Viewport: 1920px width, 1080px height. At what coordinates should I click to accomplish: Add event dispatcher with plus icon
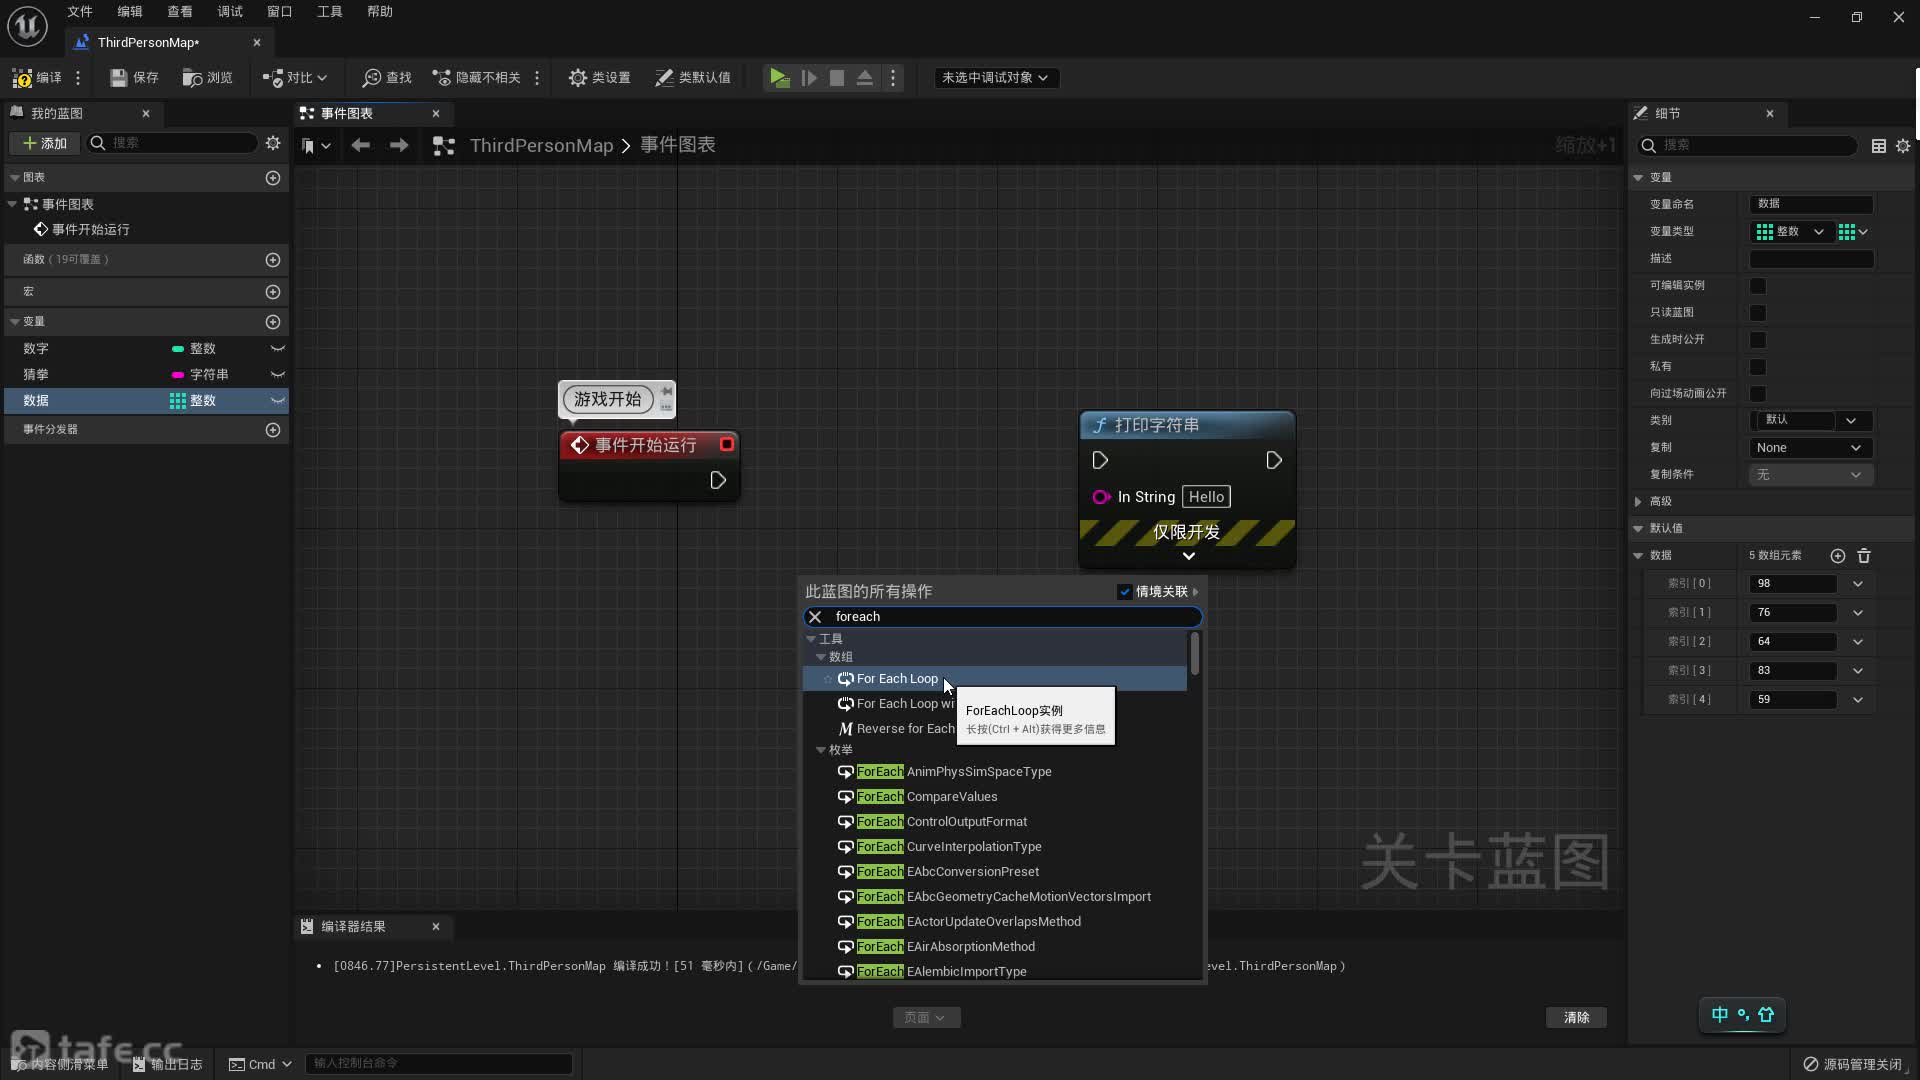[x=273, y=430]
